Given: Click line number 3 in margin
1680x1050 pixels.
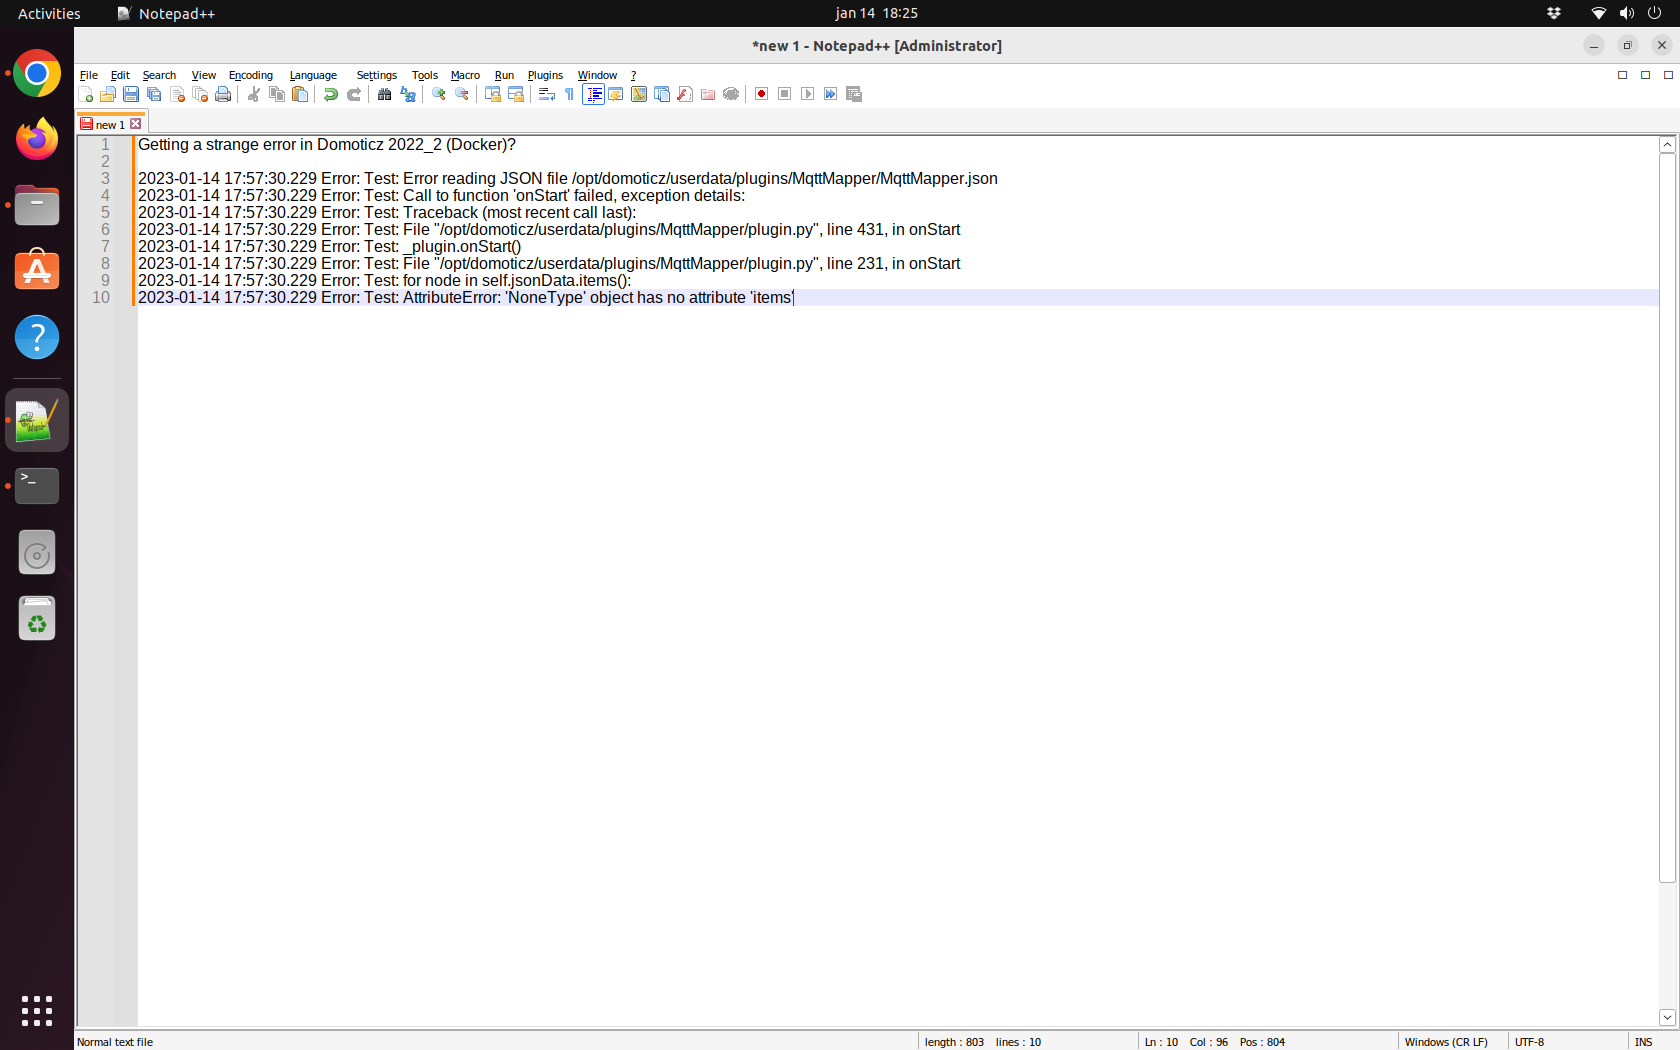Looking at the screenshot, I should pyautogui.click(x=105, y=178).
